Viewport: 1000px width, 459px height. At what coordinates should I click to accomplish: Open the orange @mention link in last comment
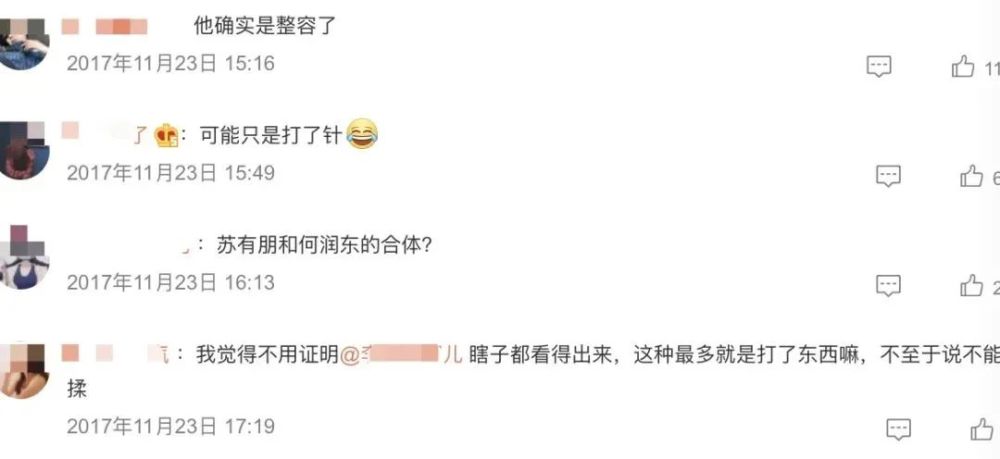pos(401,354)
